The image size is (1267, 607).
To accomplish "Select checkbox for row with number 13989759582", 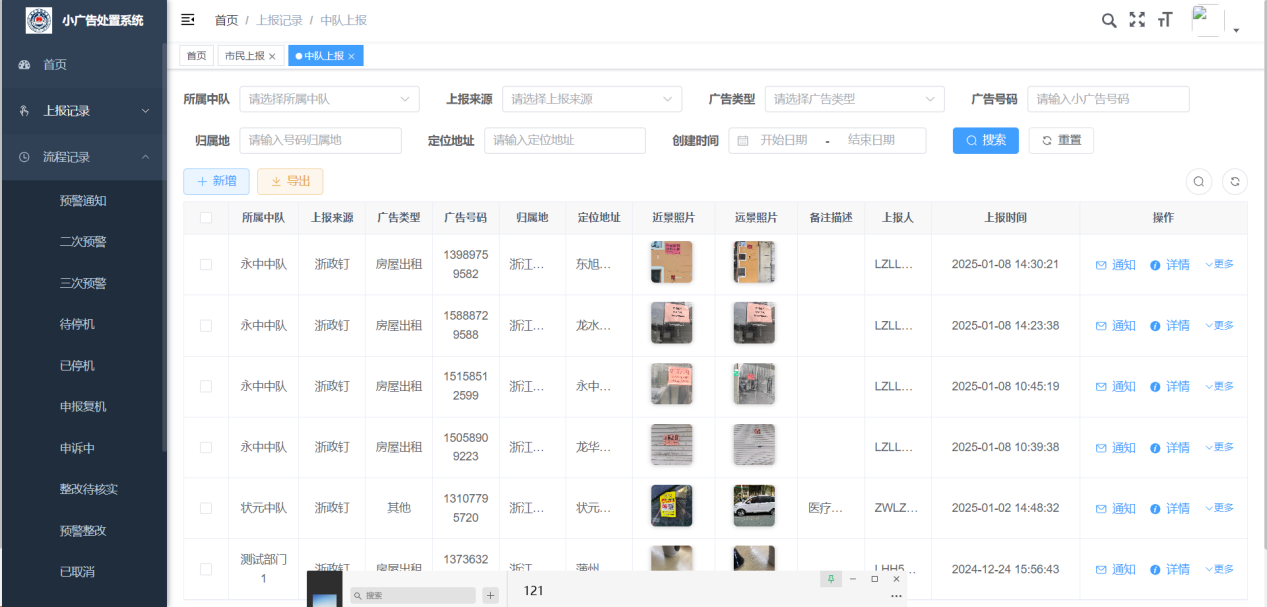I will coord(206,264).
